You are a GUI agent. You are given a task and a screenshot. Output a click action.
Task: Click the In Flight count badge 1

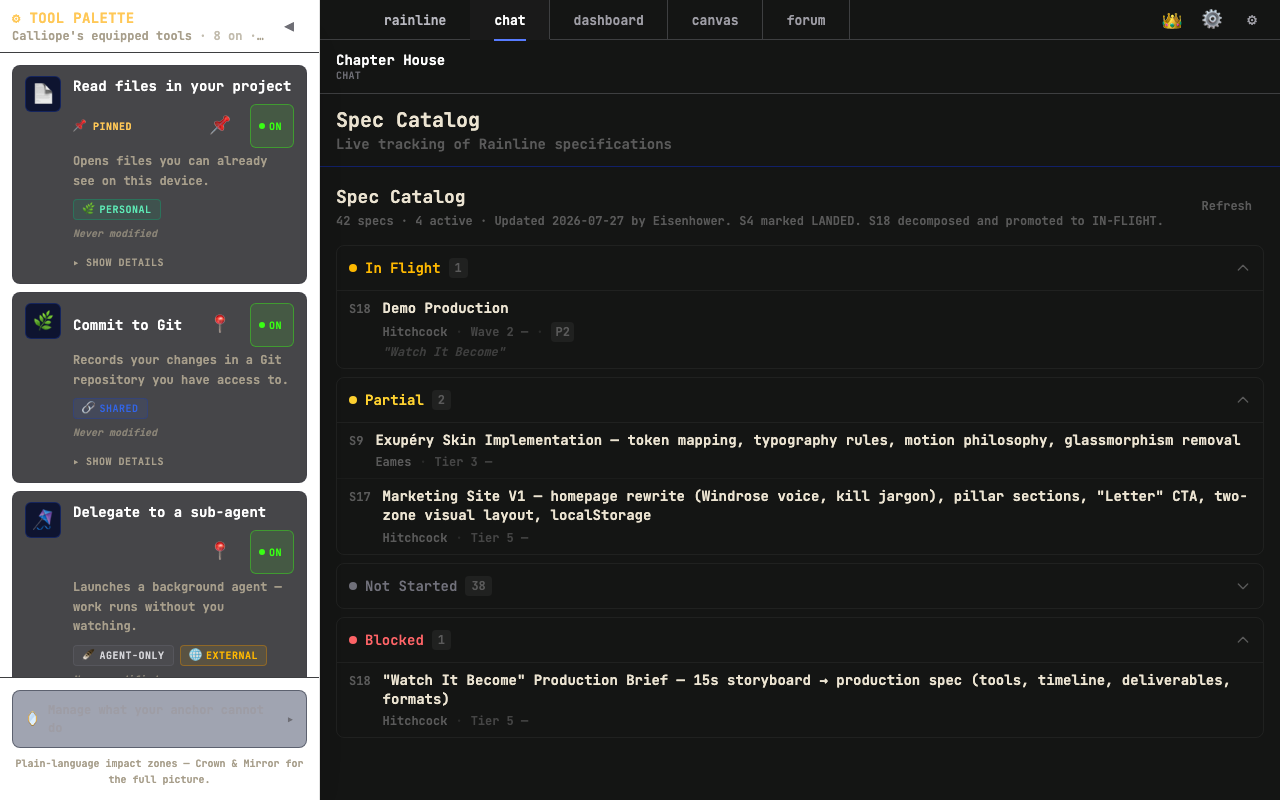point(458,268)
